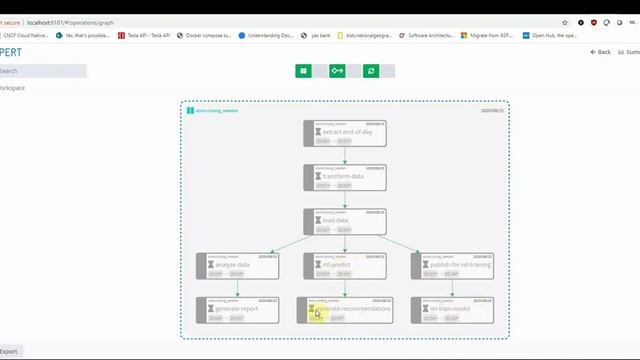Click the gray status bar on load-data node

(x=309, y=222)
